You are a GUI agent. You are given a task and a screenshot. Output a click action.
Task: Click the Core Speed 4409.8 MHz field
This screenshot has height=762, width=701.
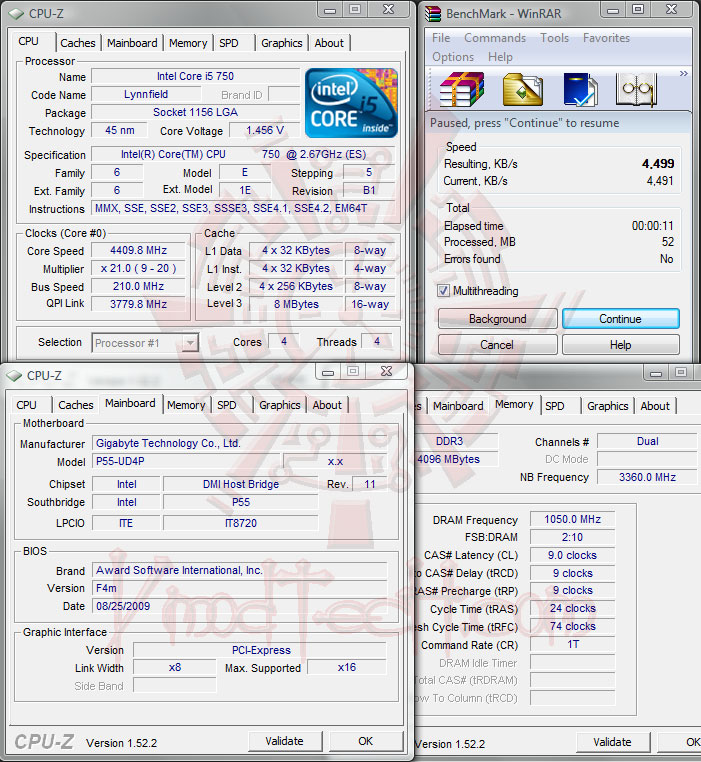[139, 250]
